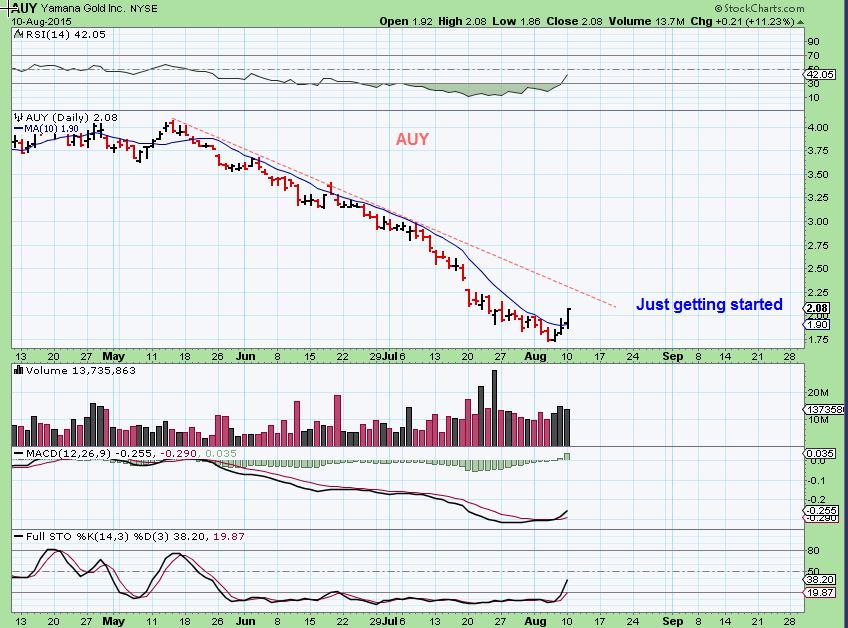Click the MA(10) 1.90 legend entry

point(47,129)
